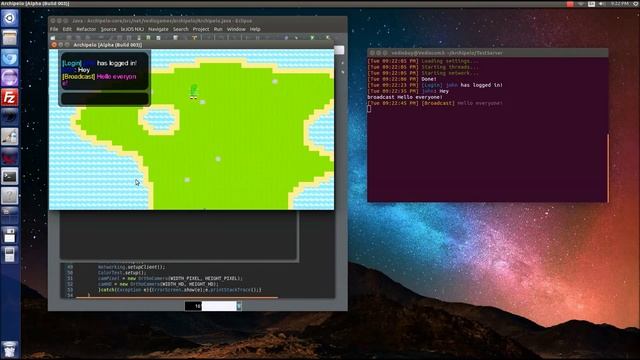Click the 'Done!' line in the terminal
640x360 pixels.
[x=429, y=79]
